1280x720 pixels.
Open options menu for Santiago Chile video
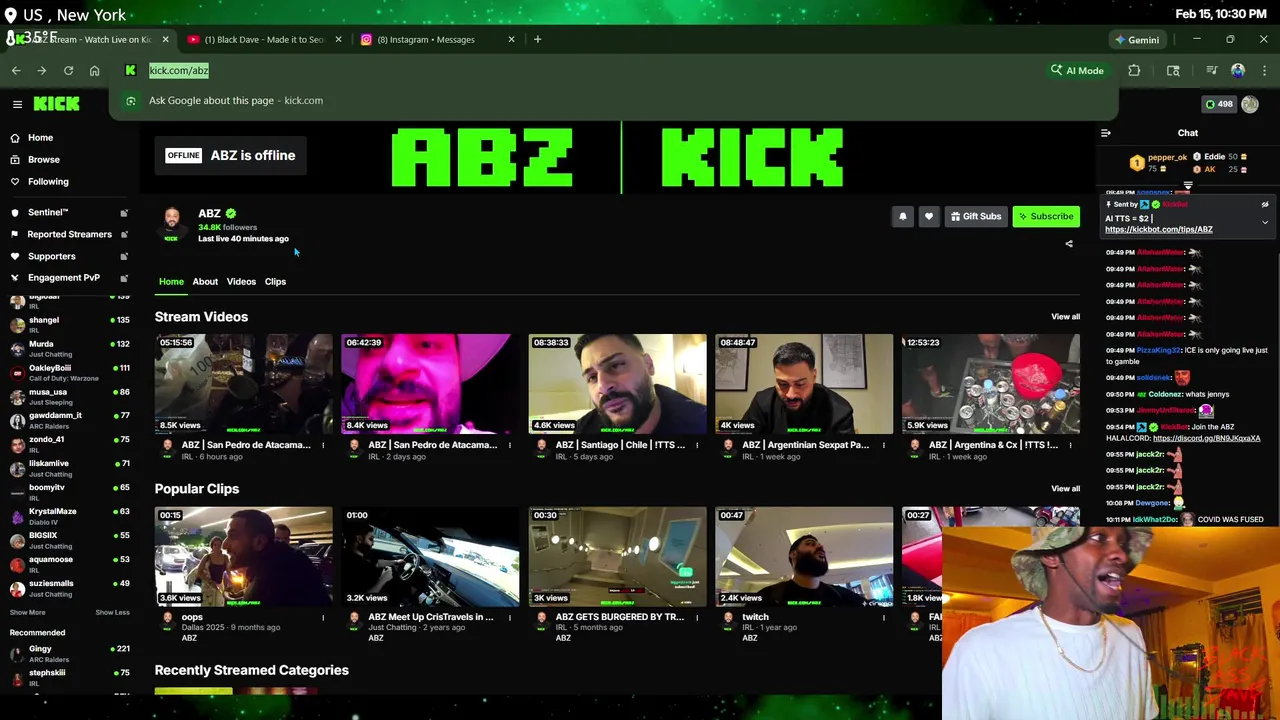click(x=696, y=446)
